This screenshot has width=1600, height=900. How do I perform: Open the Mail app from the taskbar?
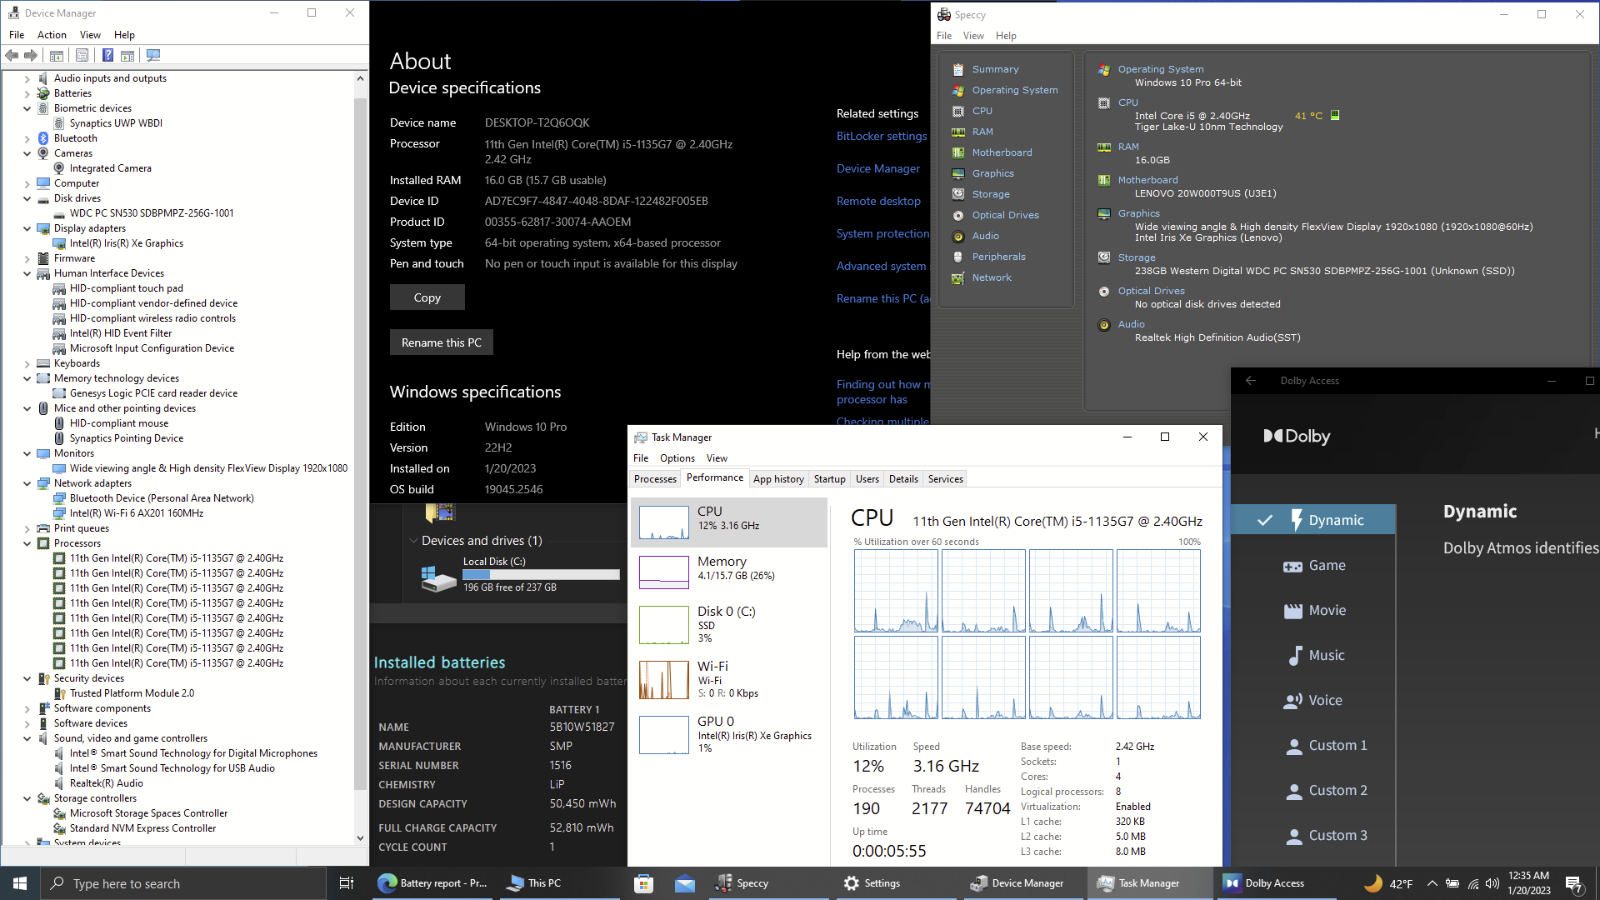[x=685, y=883]
